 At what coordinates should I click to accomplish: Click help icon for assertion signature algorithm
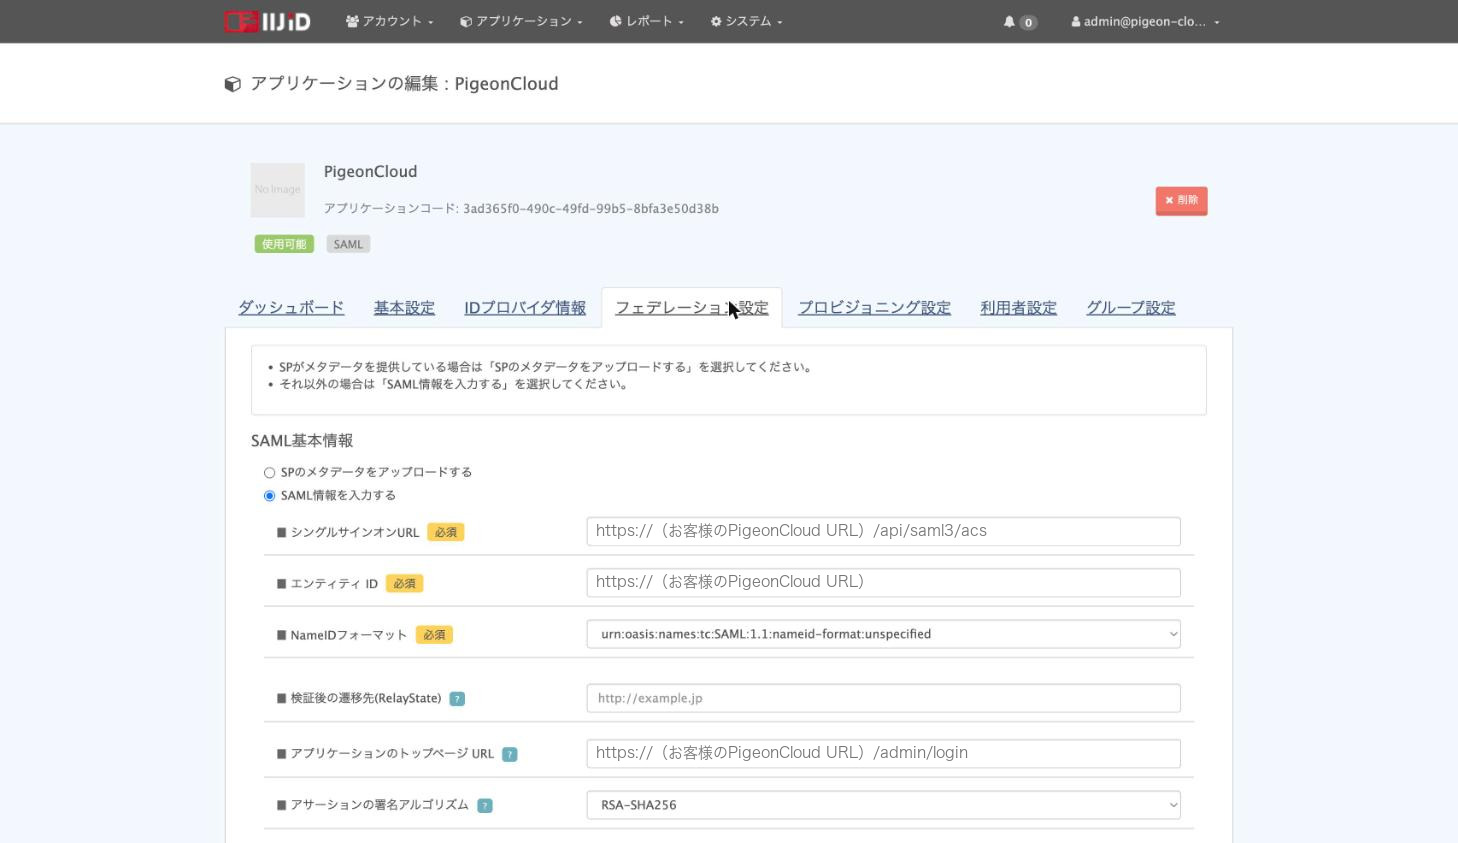tap(485, 805)
